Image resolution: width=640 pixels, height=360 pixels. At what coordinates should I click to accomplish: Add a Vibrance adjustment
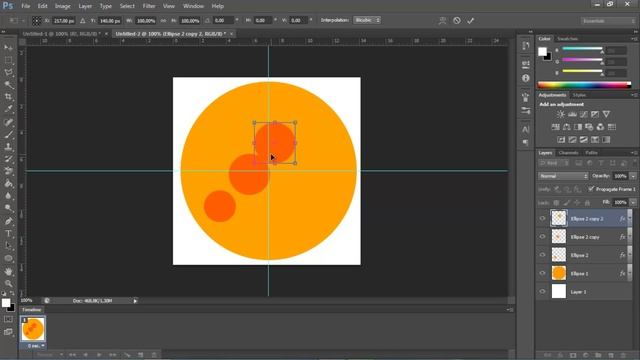606,114
